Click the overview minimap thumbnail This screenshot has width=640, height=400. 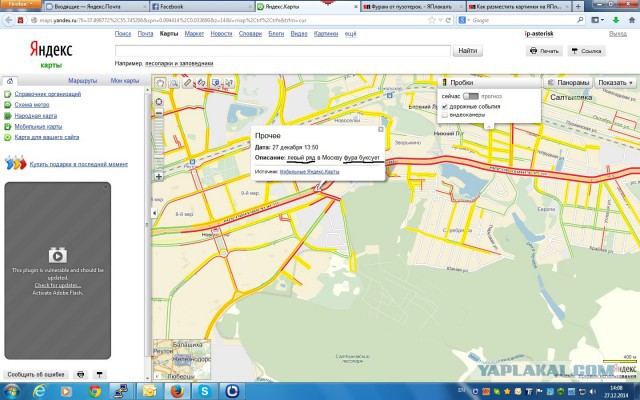coord(182,360)
